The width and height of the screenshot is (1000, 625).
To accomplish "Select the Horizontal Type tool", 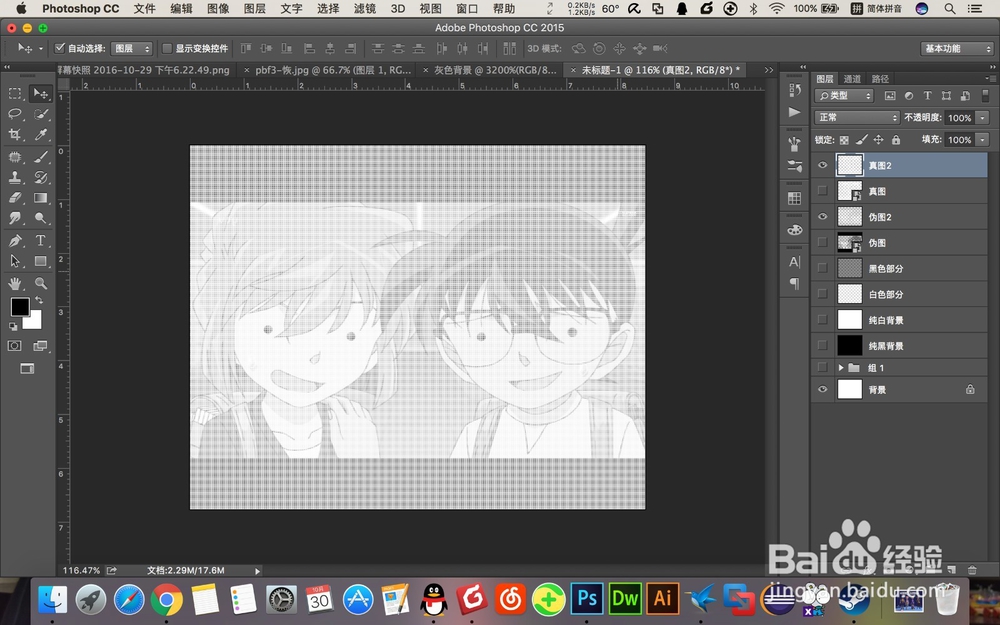I will (x=40, y=240).
